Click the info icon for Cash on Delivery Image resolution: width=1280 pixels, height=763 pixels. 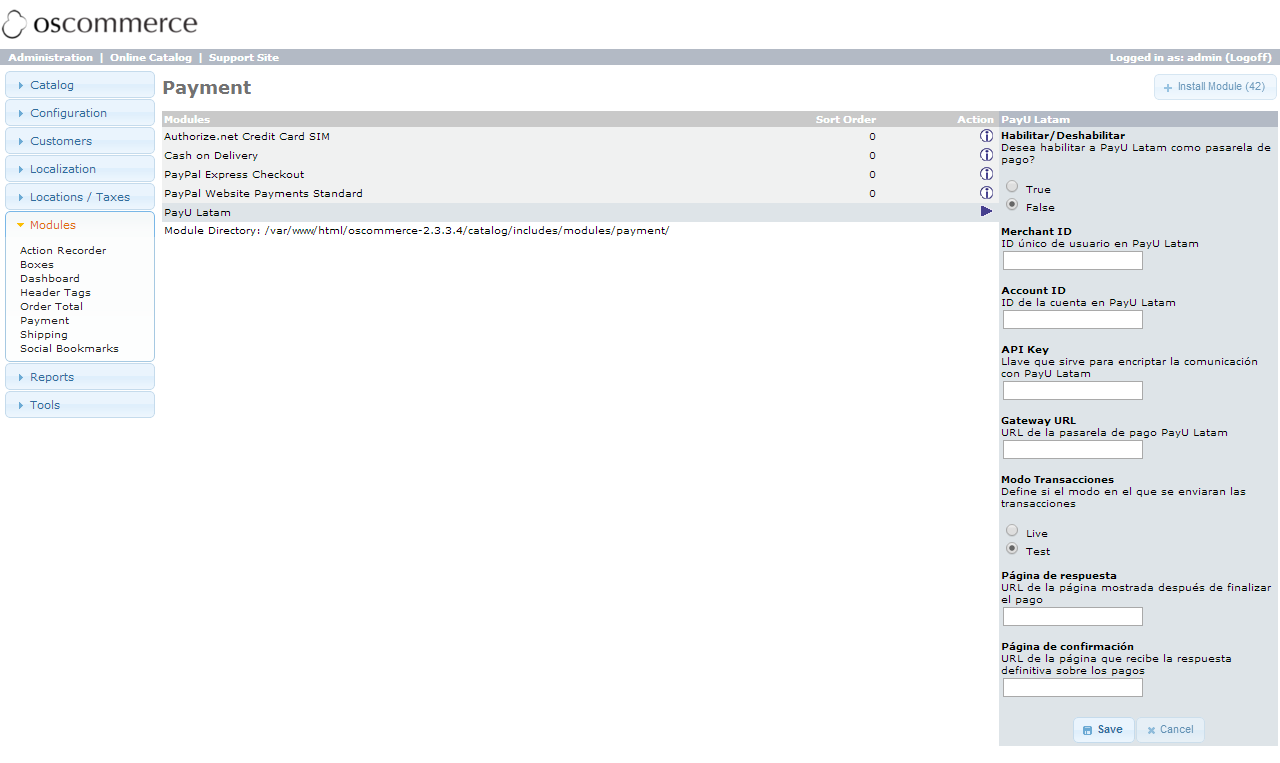point(986,155)
